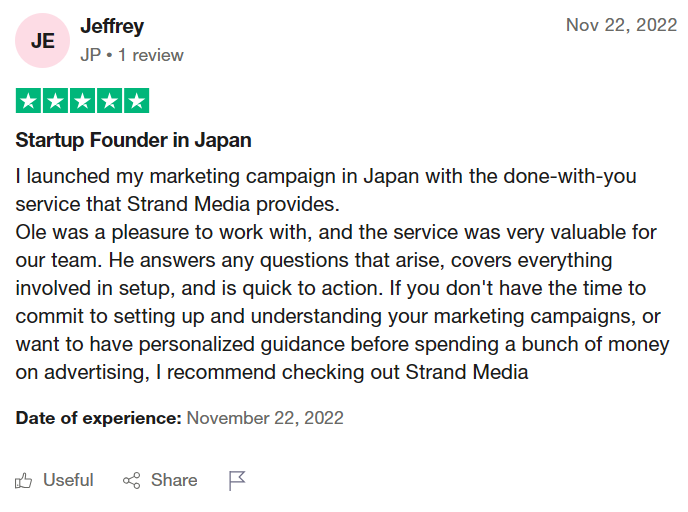Open reviewer Jeffrey's profile name
The width and height of the screenshot is (688, 512).
112,26
